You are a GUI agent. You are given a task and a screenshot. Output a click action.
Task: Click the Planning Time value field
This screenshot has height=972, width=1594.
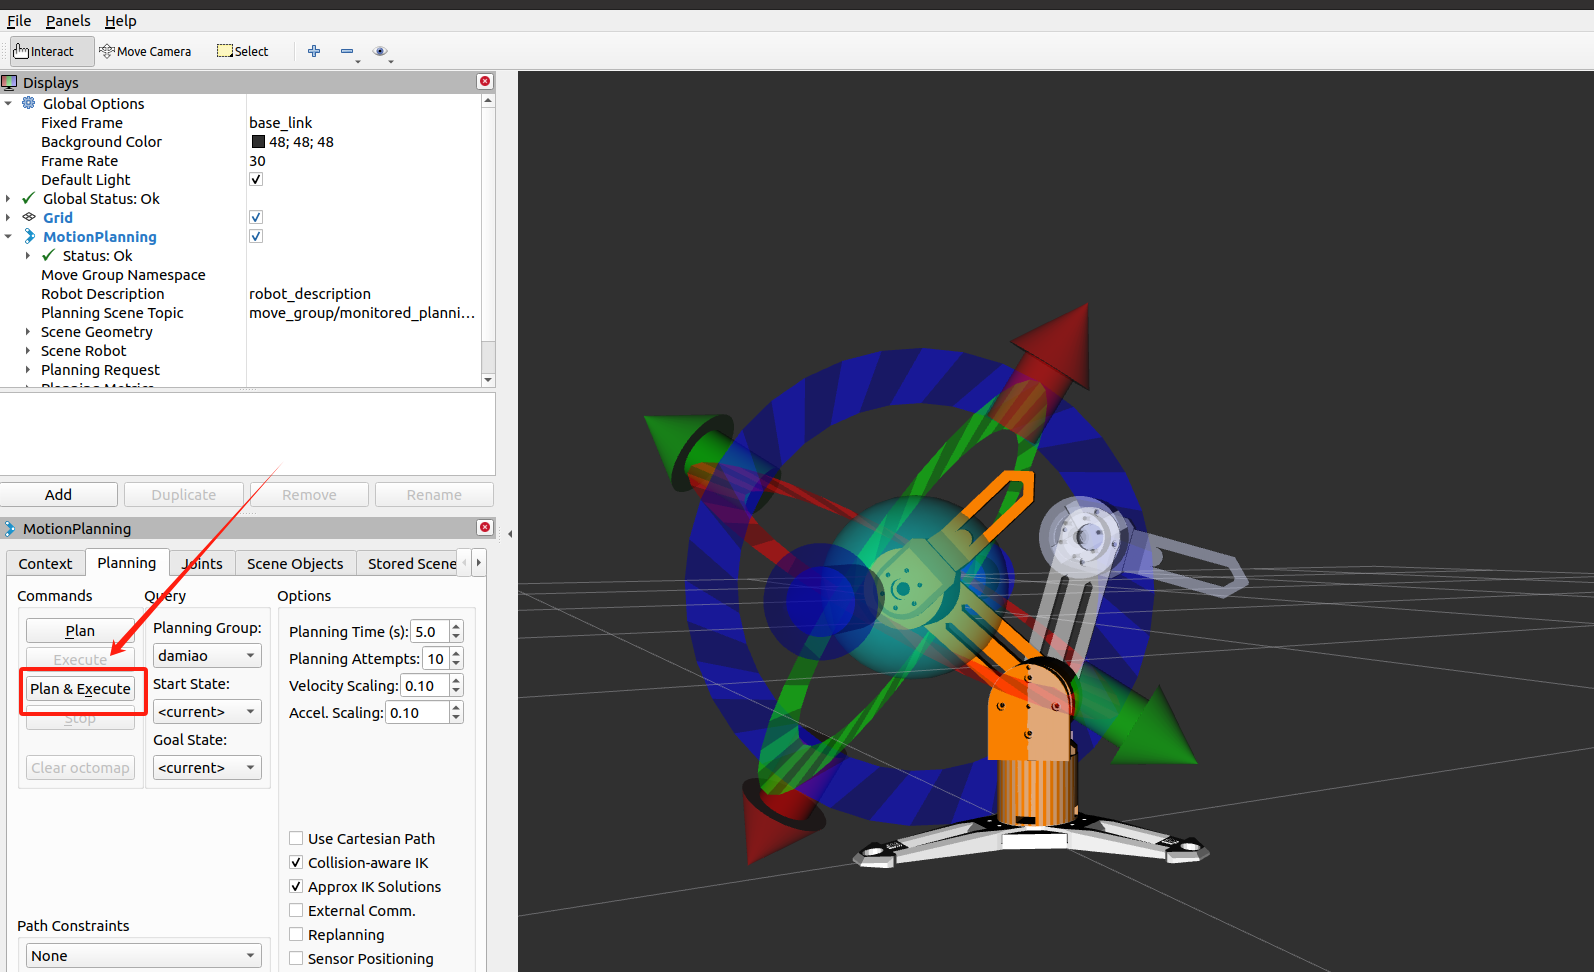[x=430, y=631]
